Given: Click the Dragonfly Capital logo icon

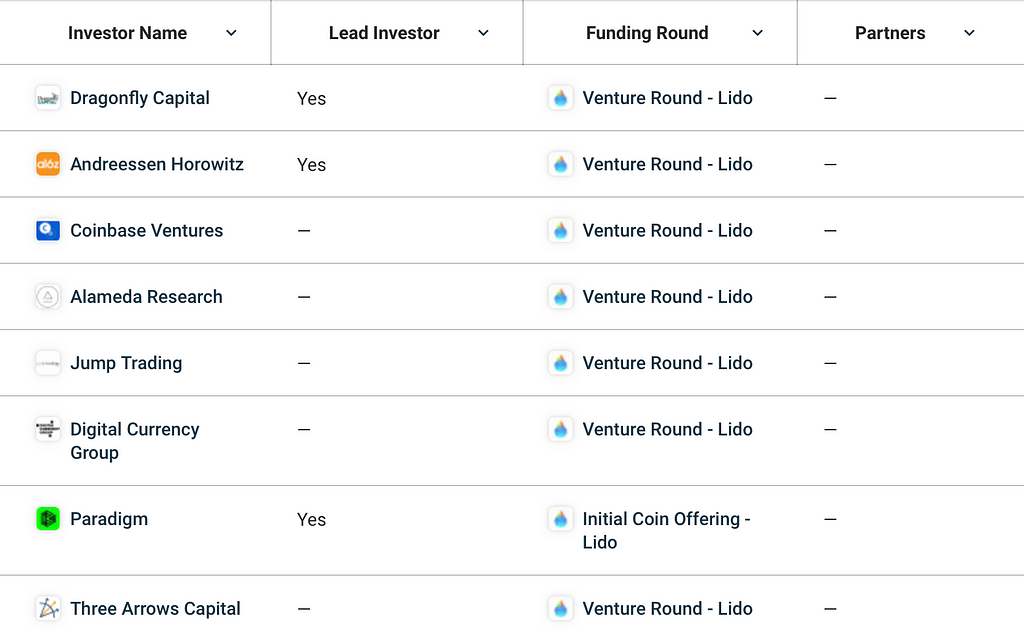Looking at the screenshot, I should coord(48,98).
